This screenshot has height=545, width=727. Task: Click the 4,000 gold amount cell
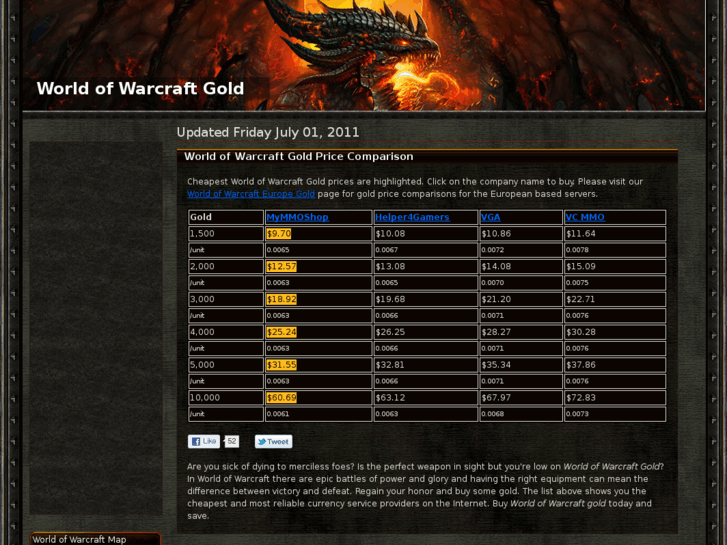click(226, 332)
